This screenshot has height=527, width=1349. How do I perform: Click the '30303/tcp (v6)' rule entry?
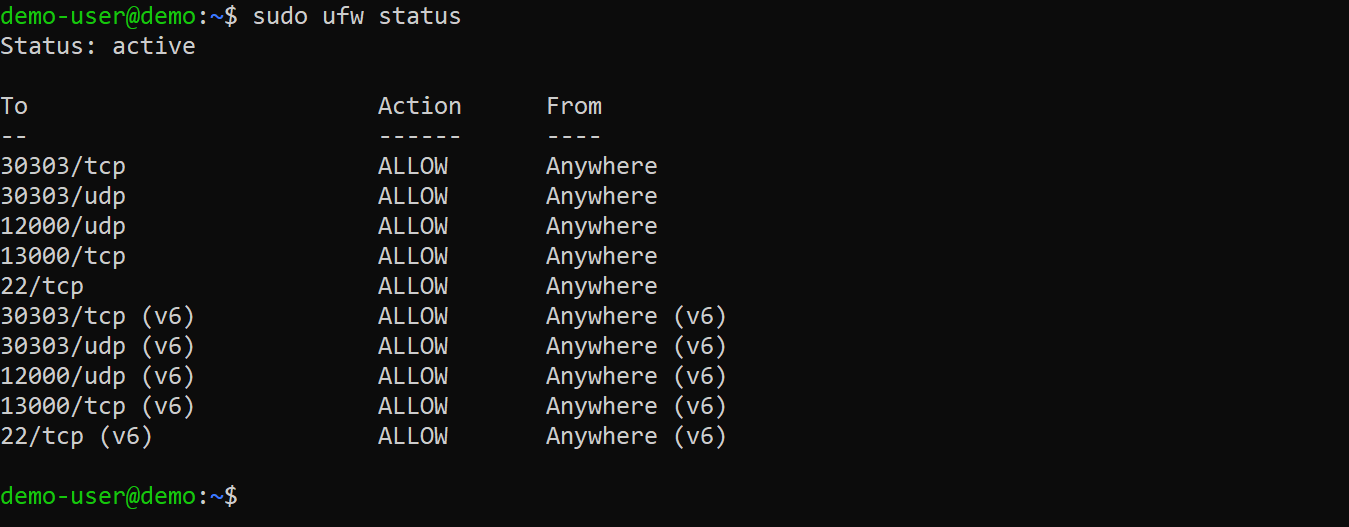97,316
